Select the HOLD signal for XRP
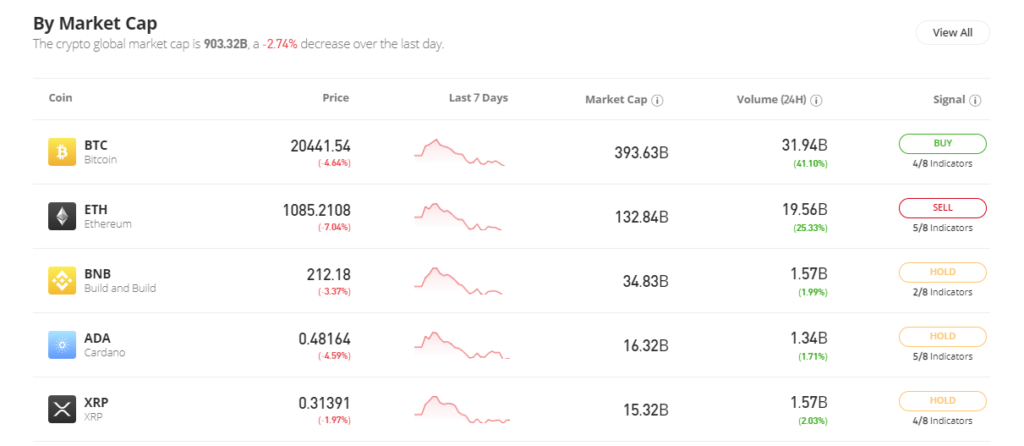The height and width of the screenshot is (446, 1024). tap(942, 401)
